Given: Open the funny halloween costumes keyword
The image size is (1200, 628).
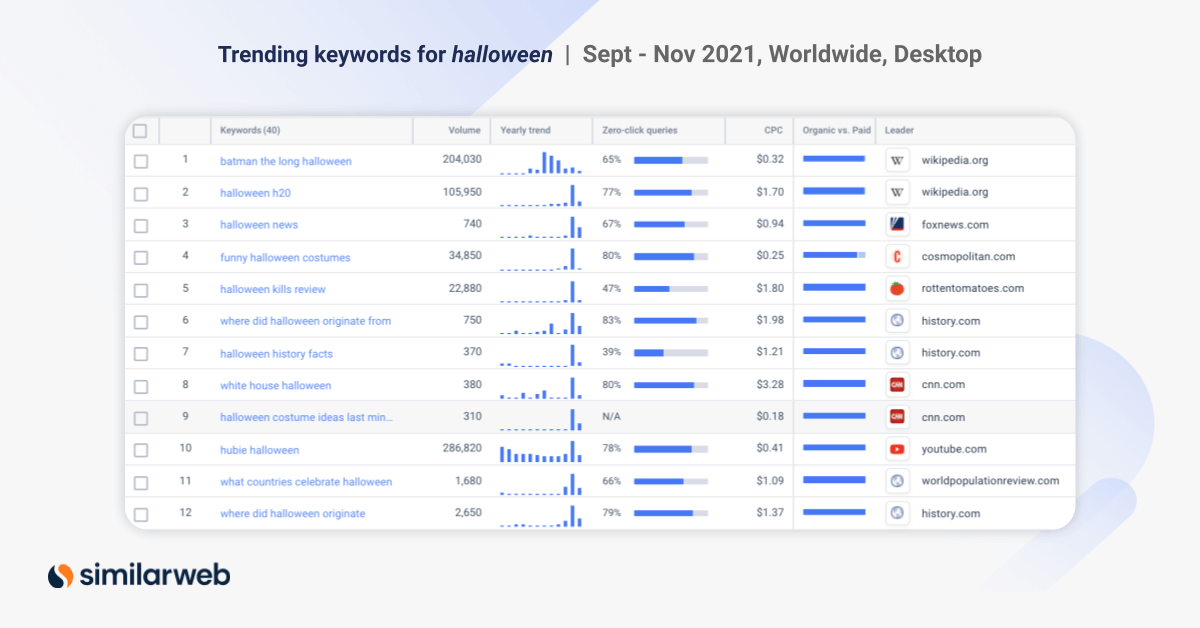Looking at the screenshot, I should [285, 257].
